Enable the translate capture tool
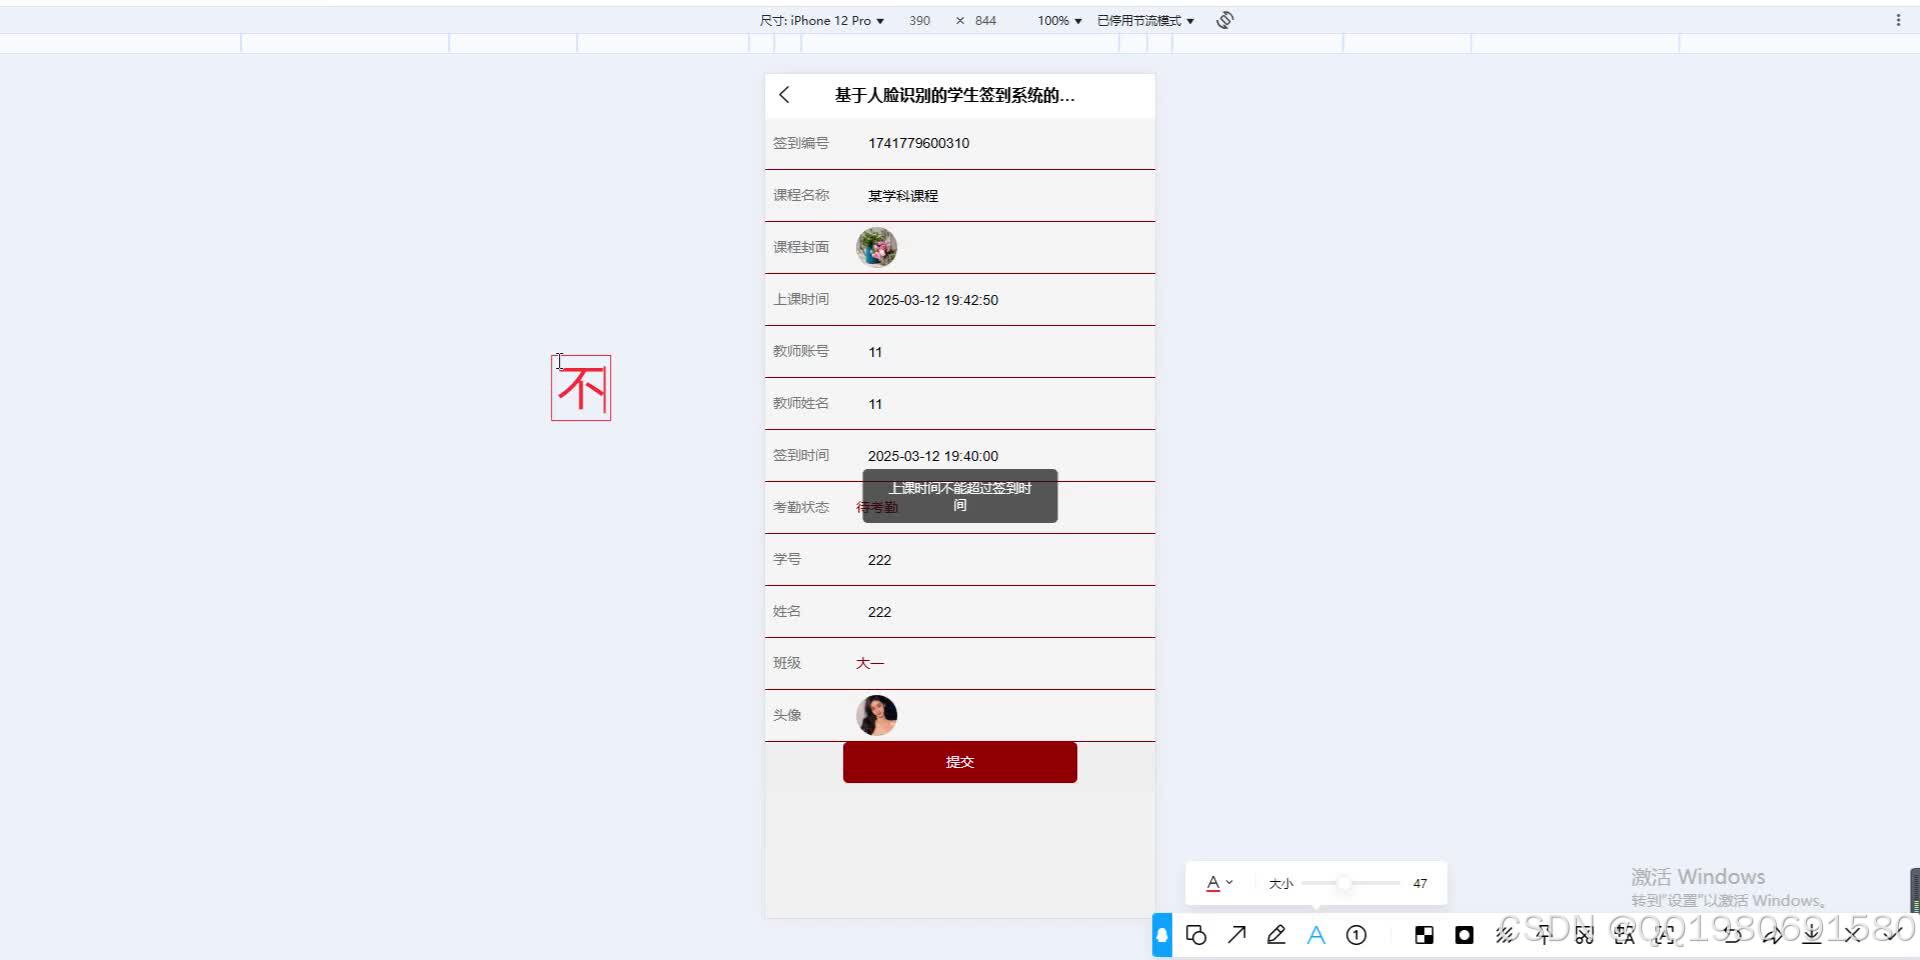Screen dimensions: 1920x960 pos(1625,935)
